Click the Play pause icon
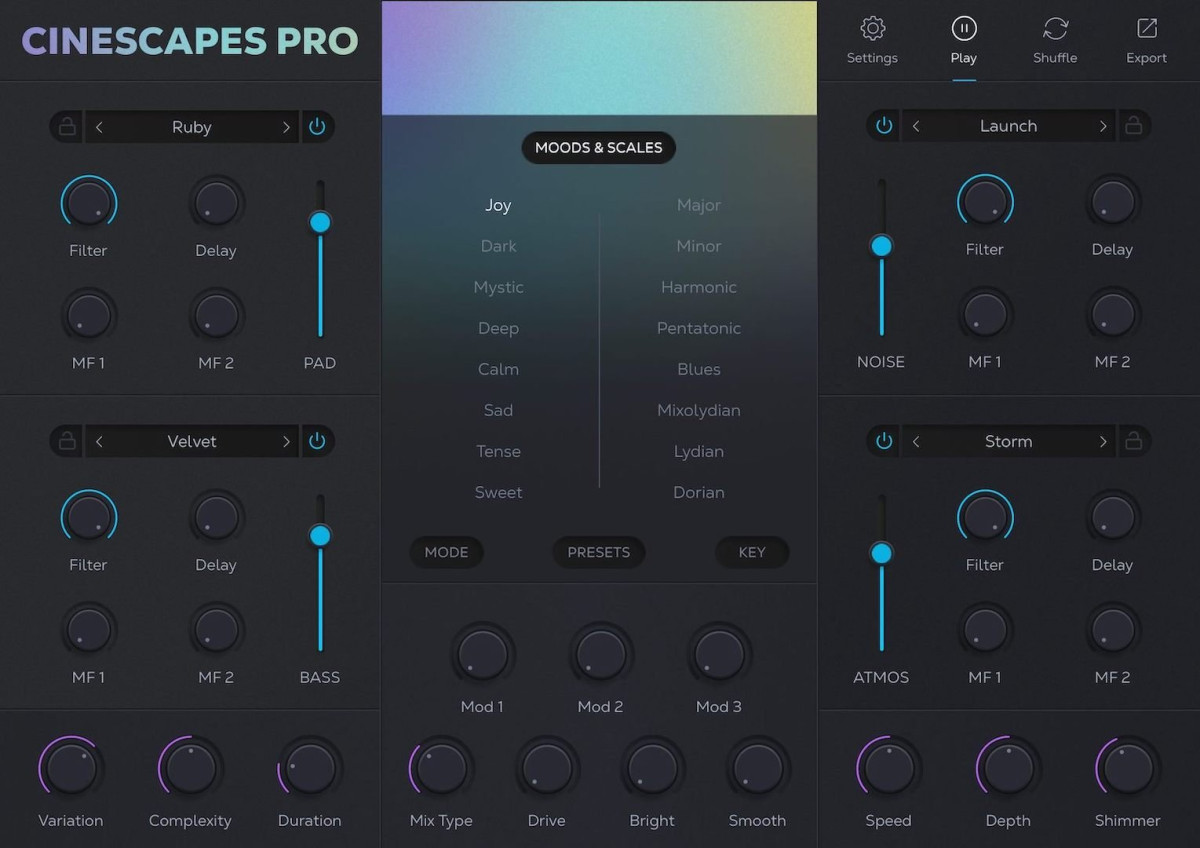The image size is (1200, 848). click(964, 28)
